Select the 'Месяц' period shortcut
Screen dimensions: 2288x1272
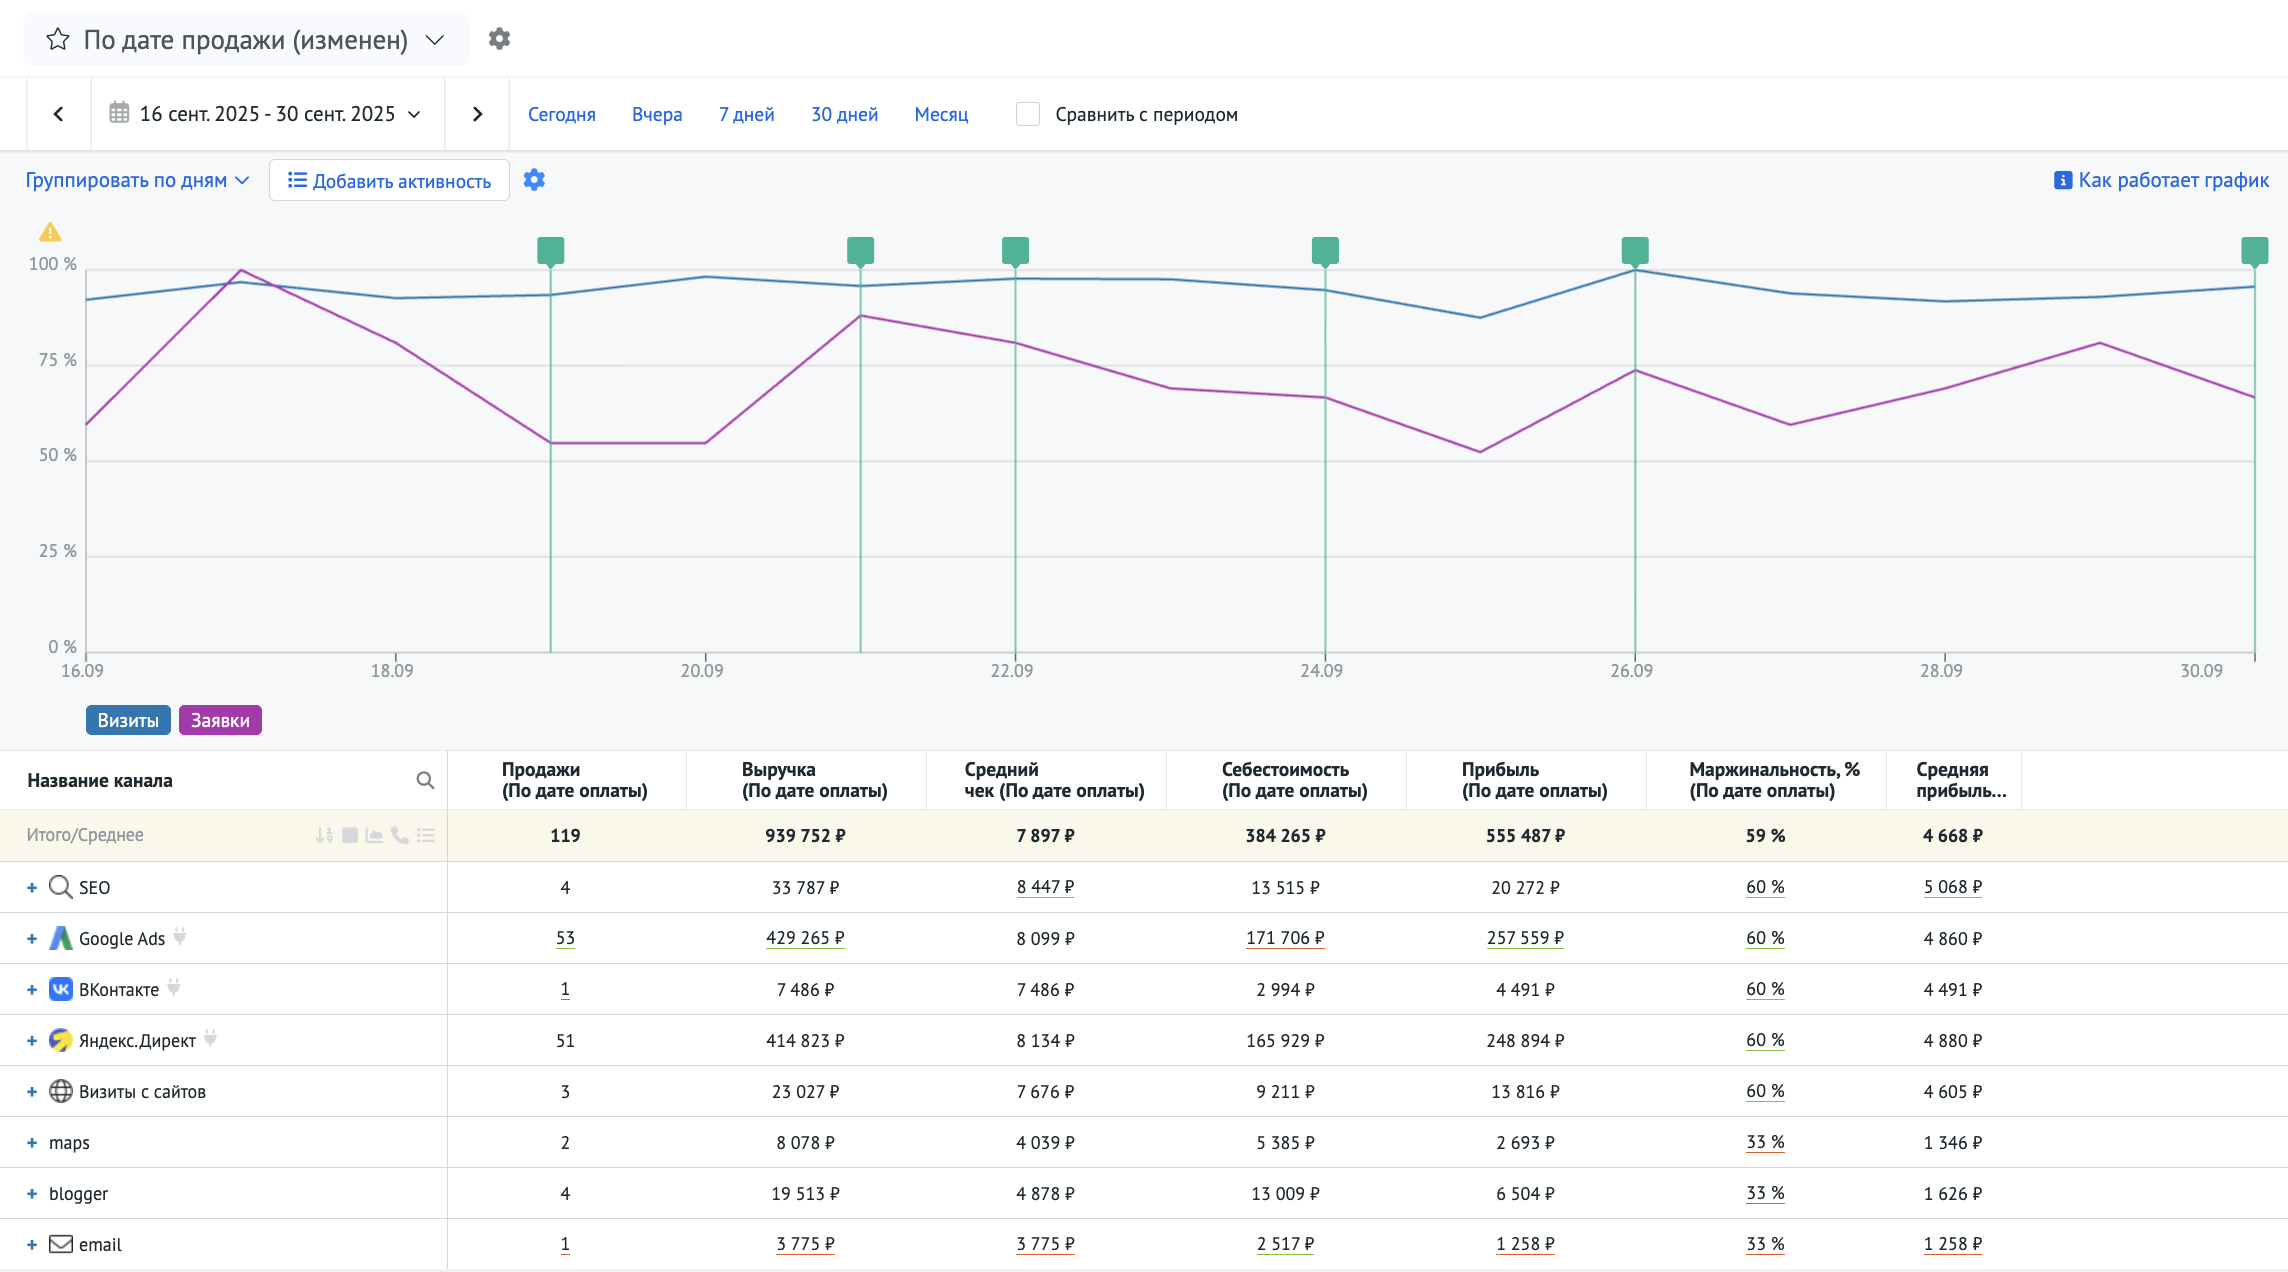click(941, 114)
